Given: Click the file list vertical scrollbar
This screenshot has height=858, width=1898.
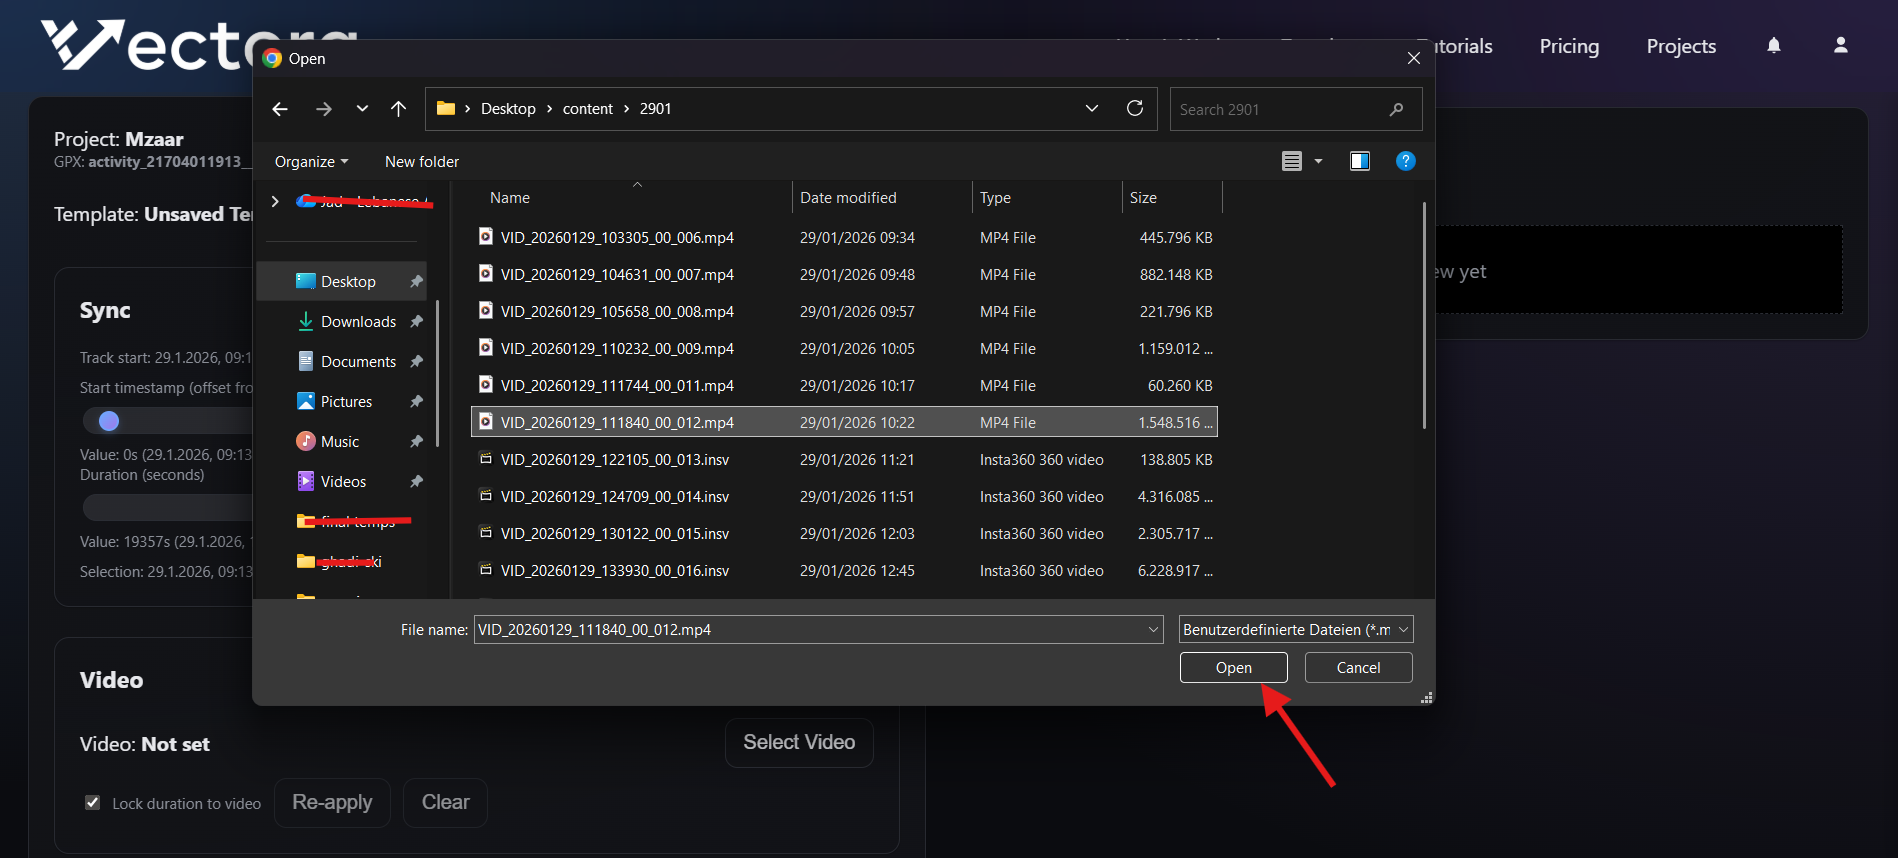Looking at the screenshot, I should click(1424, 315).
